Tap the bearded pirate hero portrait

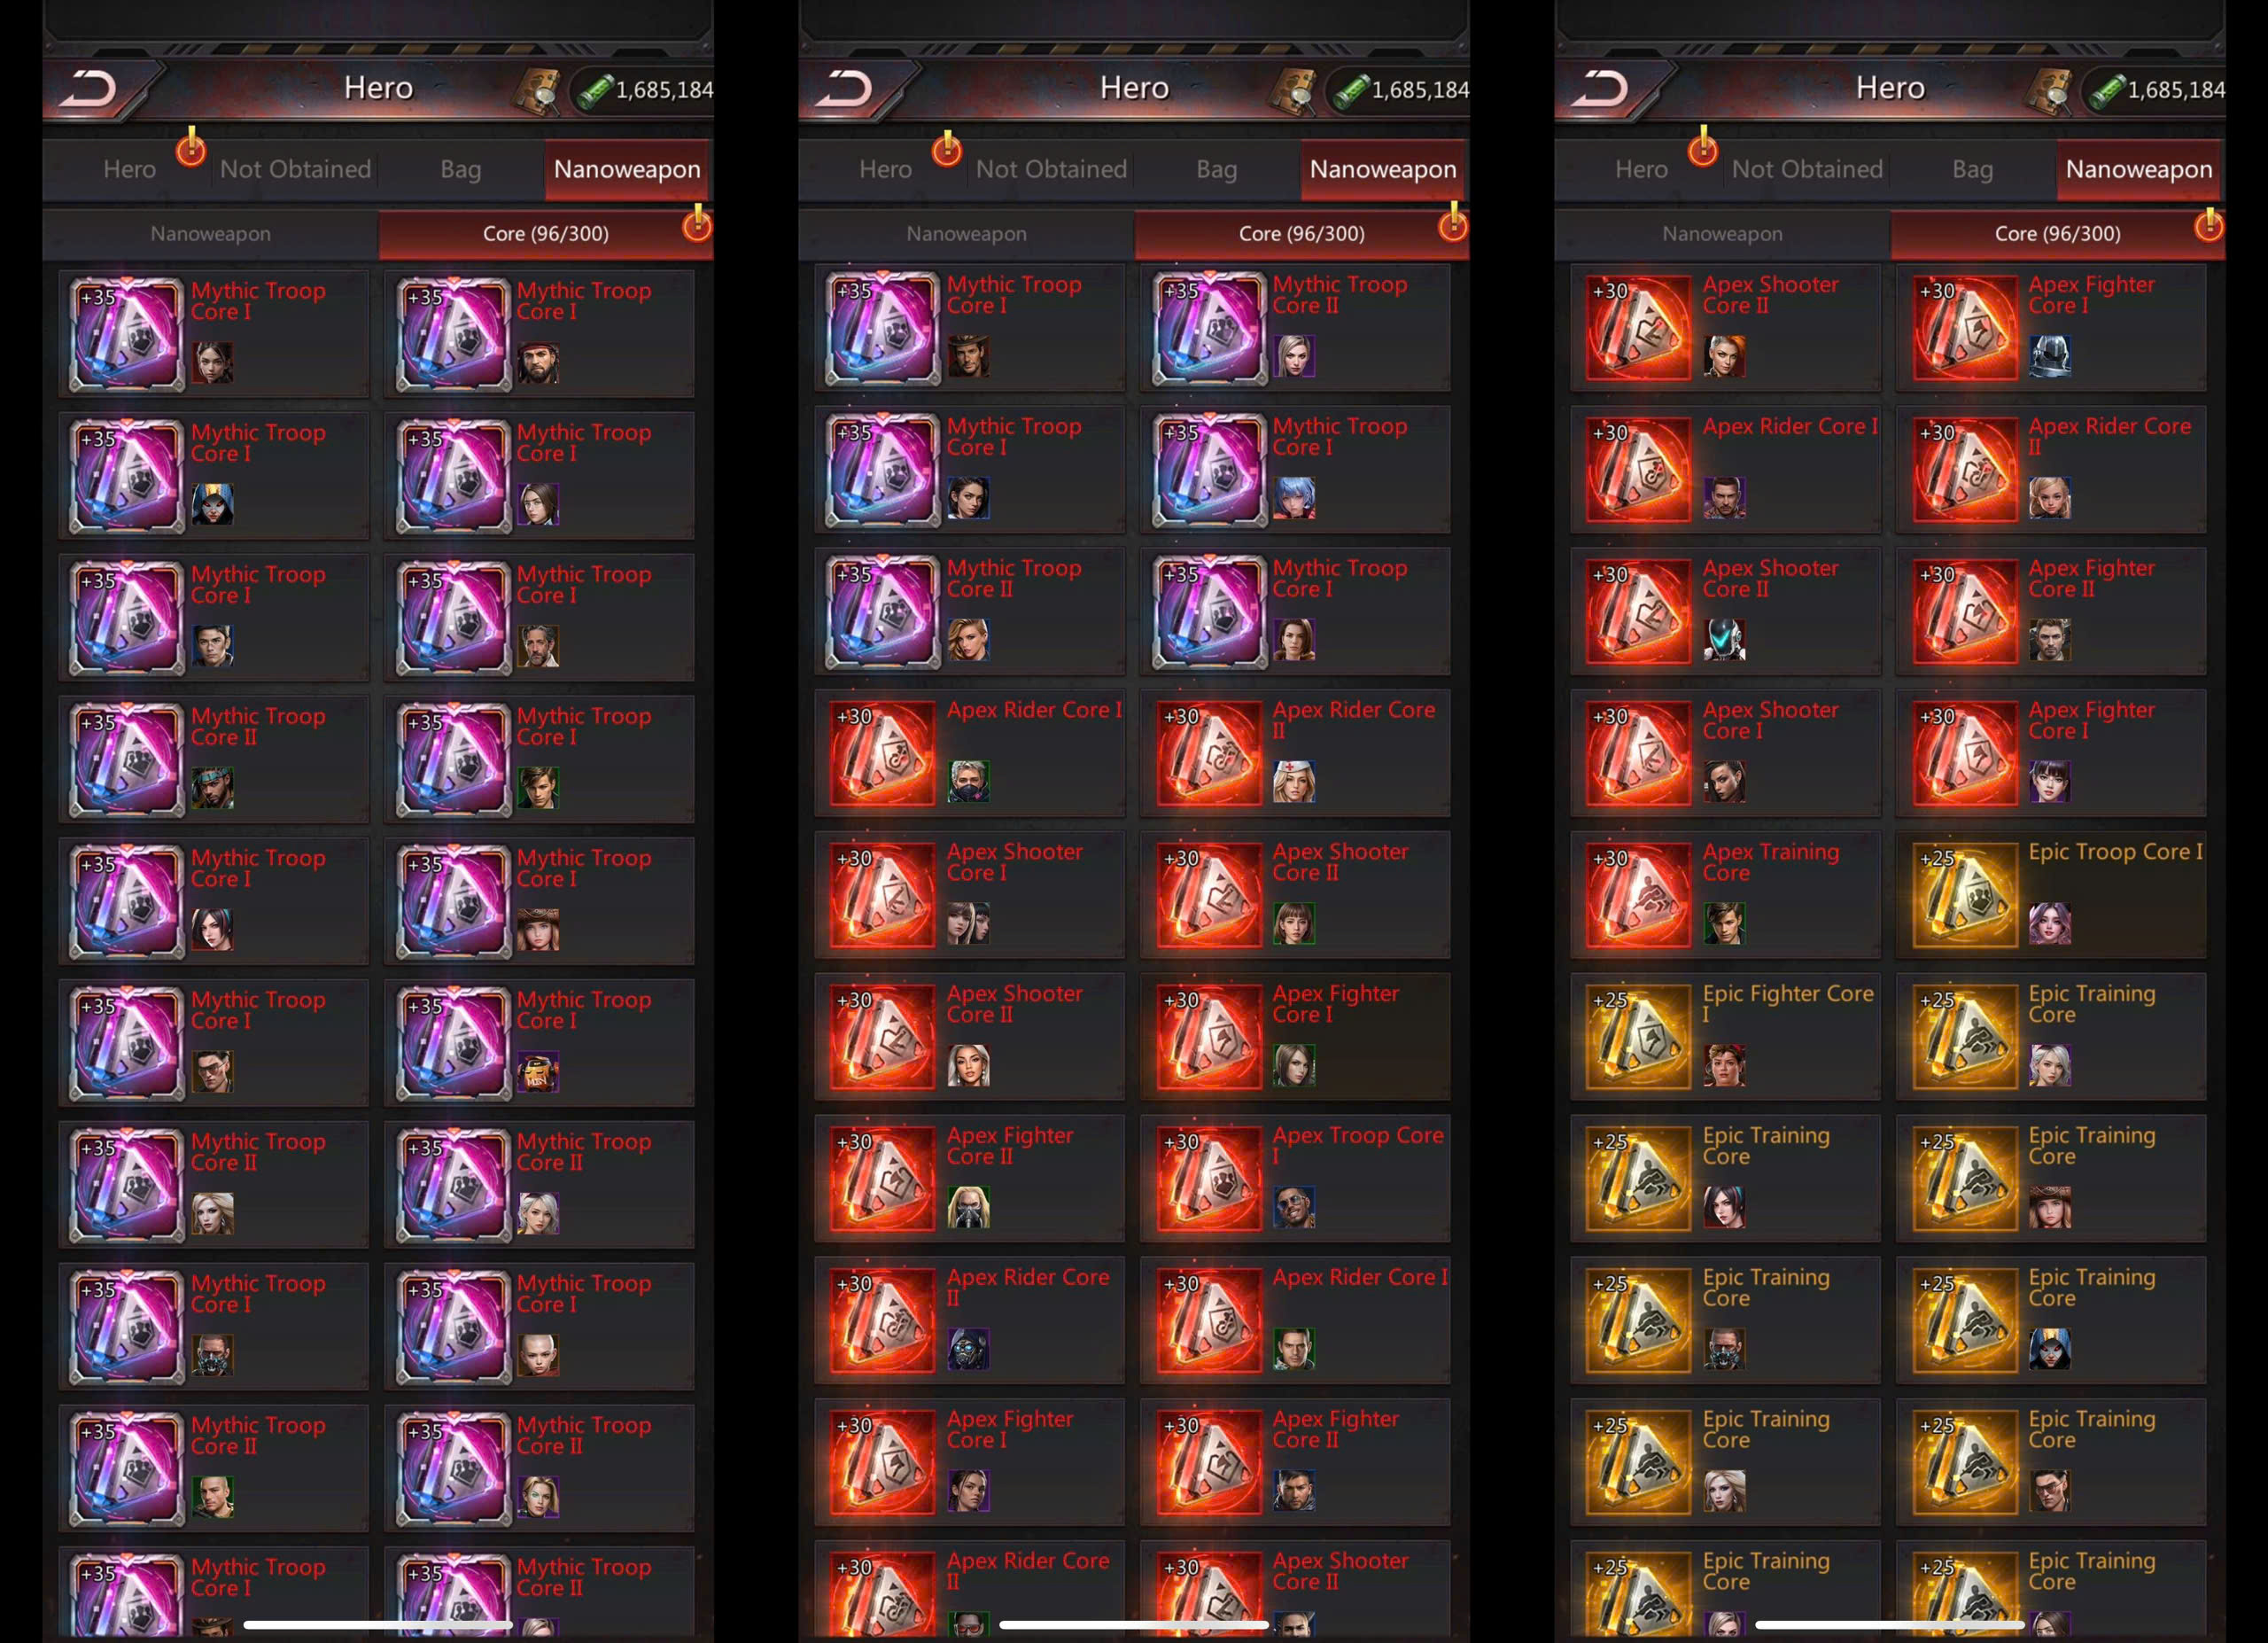pyautogui.click(x=538, y=363)
